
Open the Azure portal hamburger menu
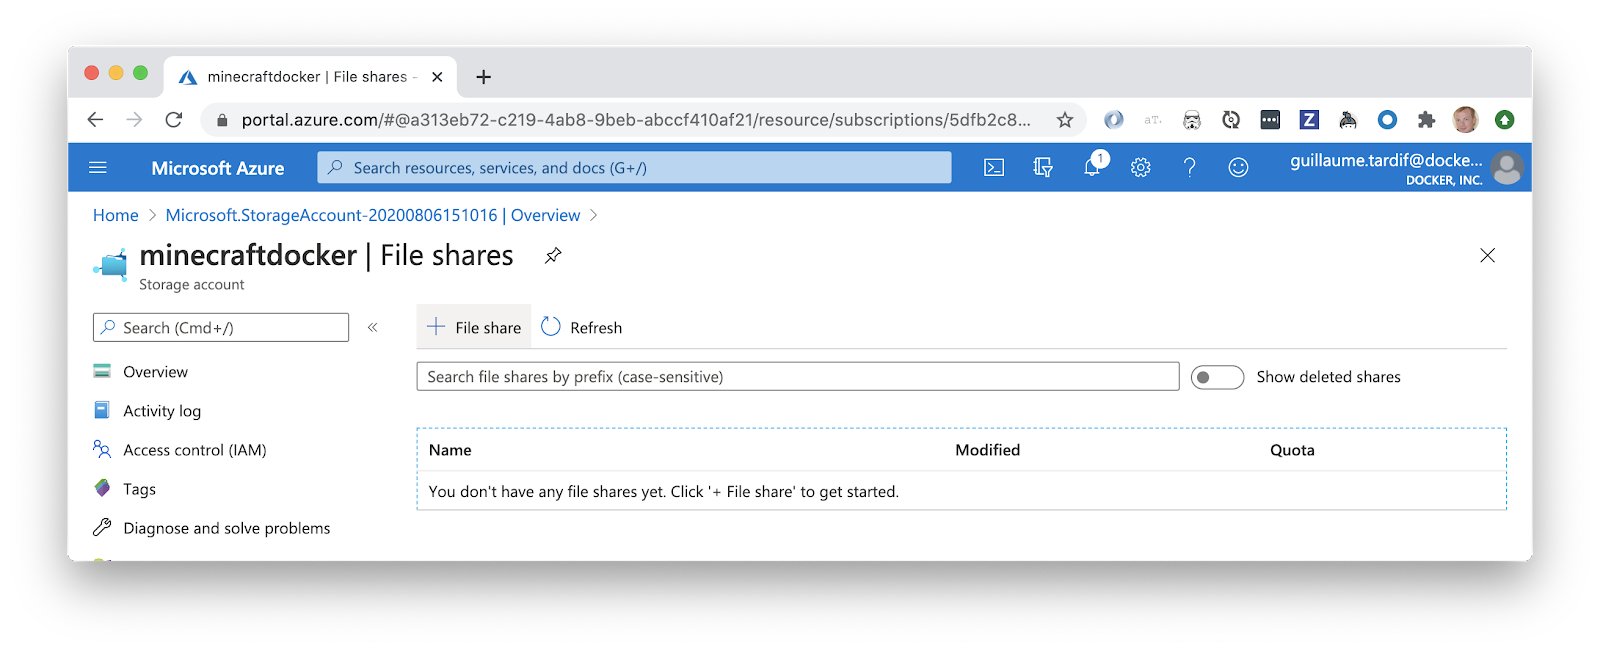pos(98,168)
